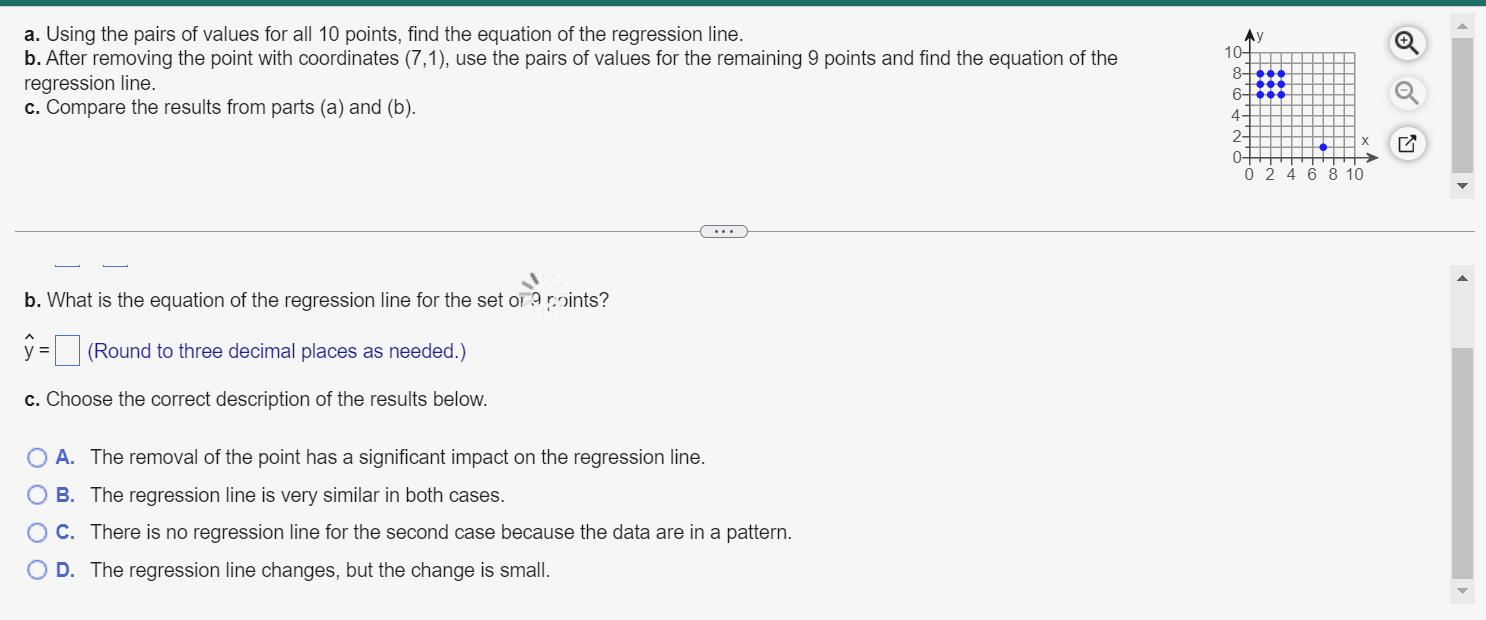Select the option stating regression line is very similar
Image resolution: width=1486 pixels, height=620 pixels.
point(296,494)
